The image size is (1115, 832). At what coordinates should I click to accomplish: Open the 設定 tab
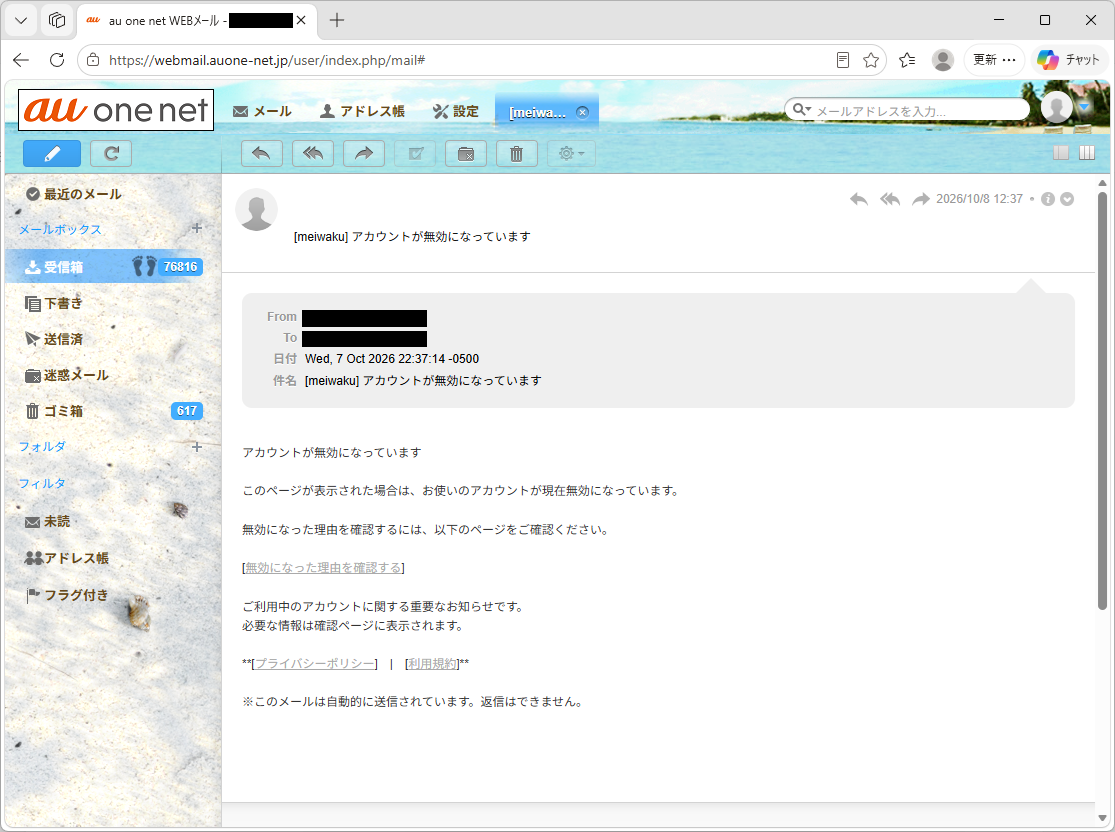[x=456, y=112]
